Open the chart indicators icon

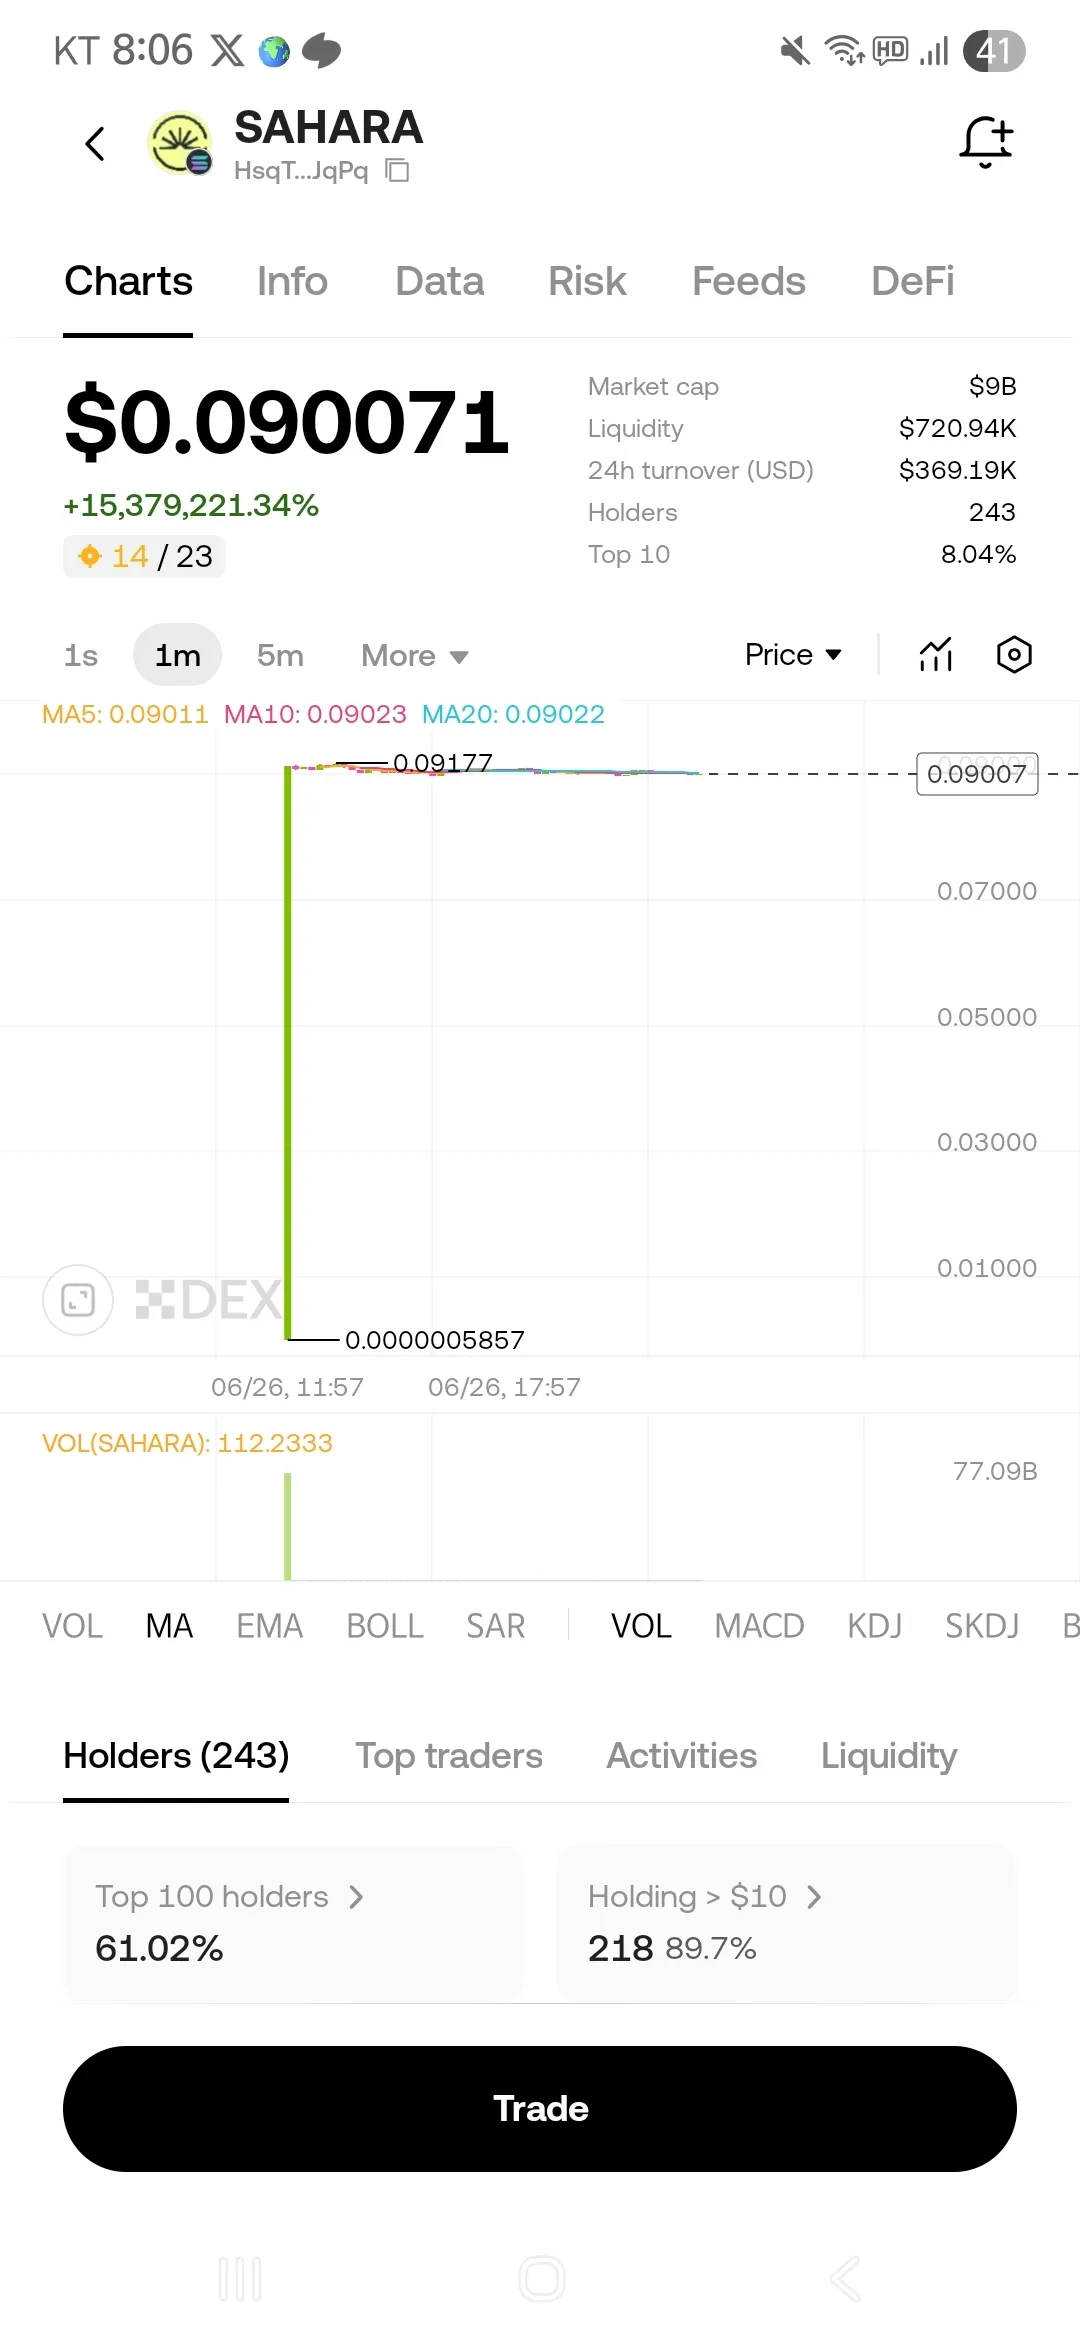tap(936, 655)
